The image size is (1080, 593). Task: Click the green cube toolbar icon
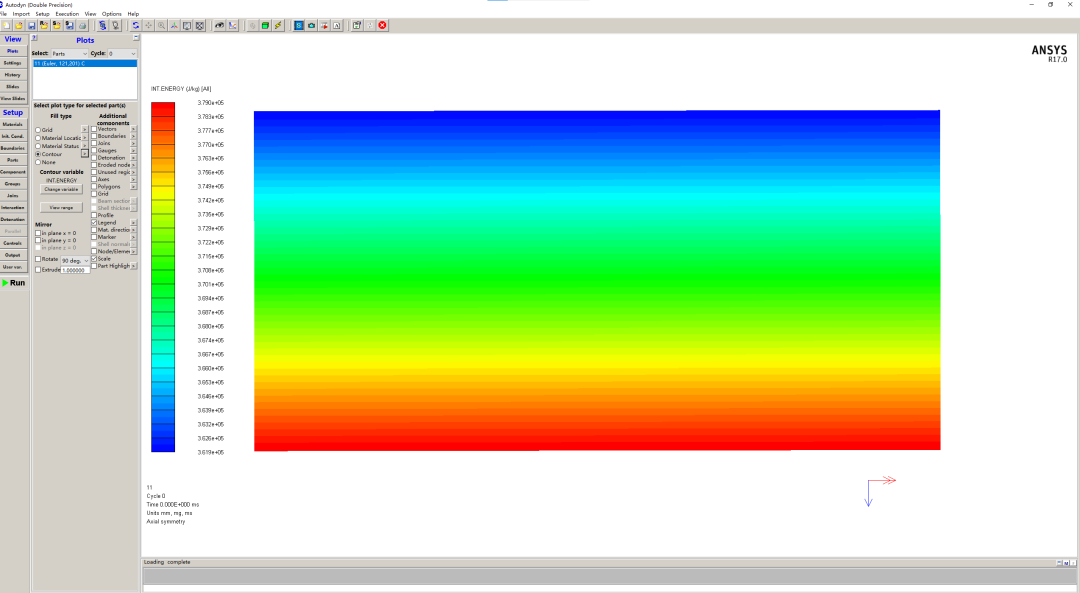pos(265,25)
